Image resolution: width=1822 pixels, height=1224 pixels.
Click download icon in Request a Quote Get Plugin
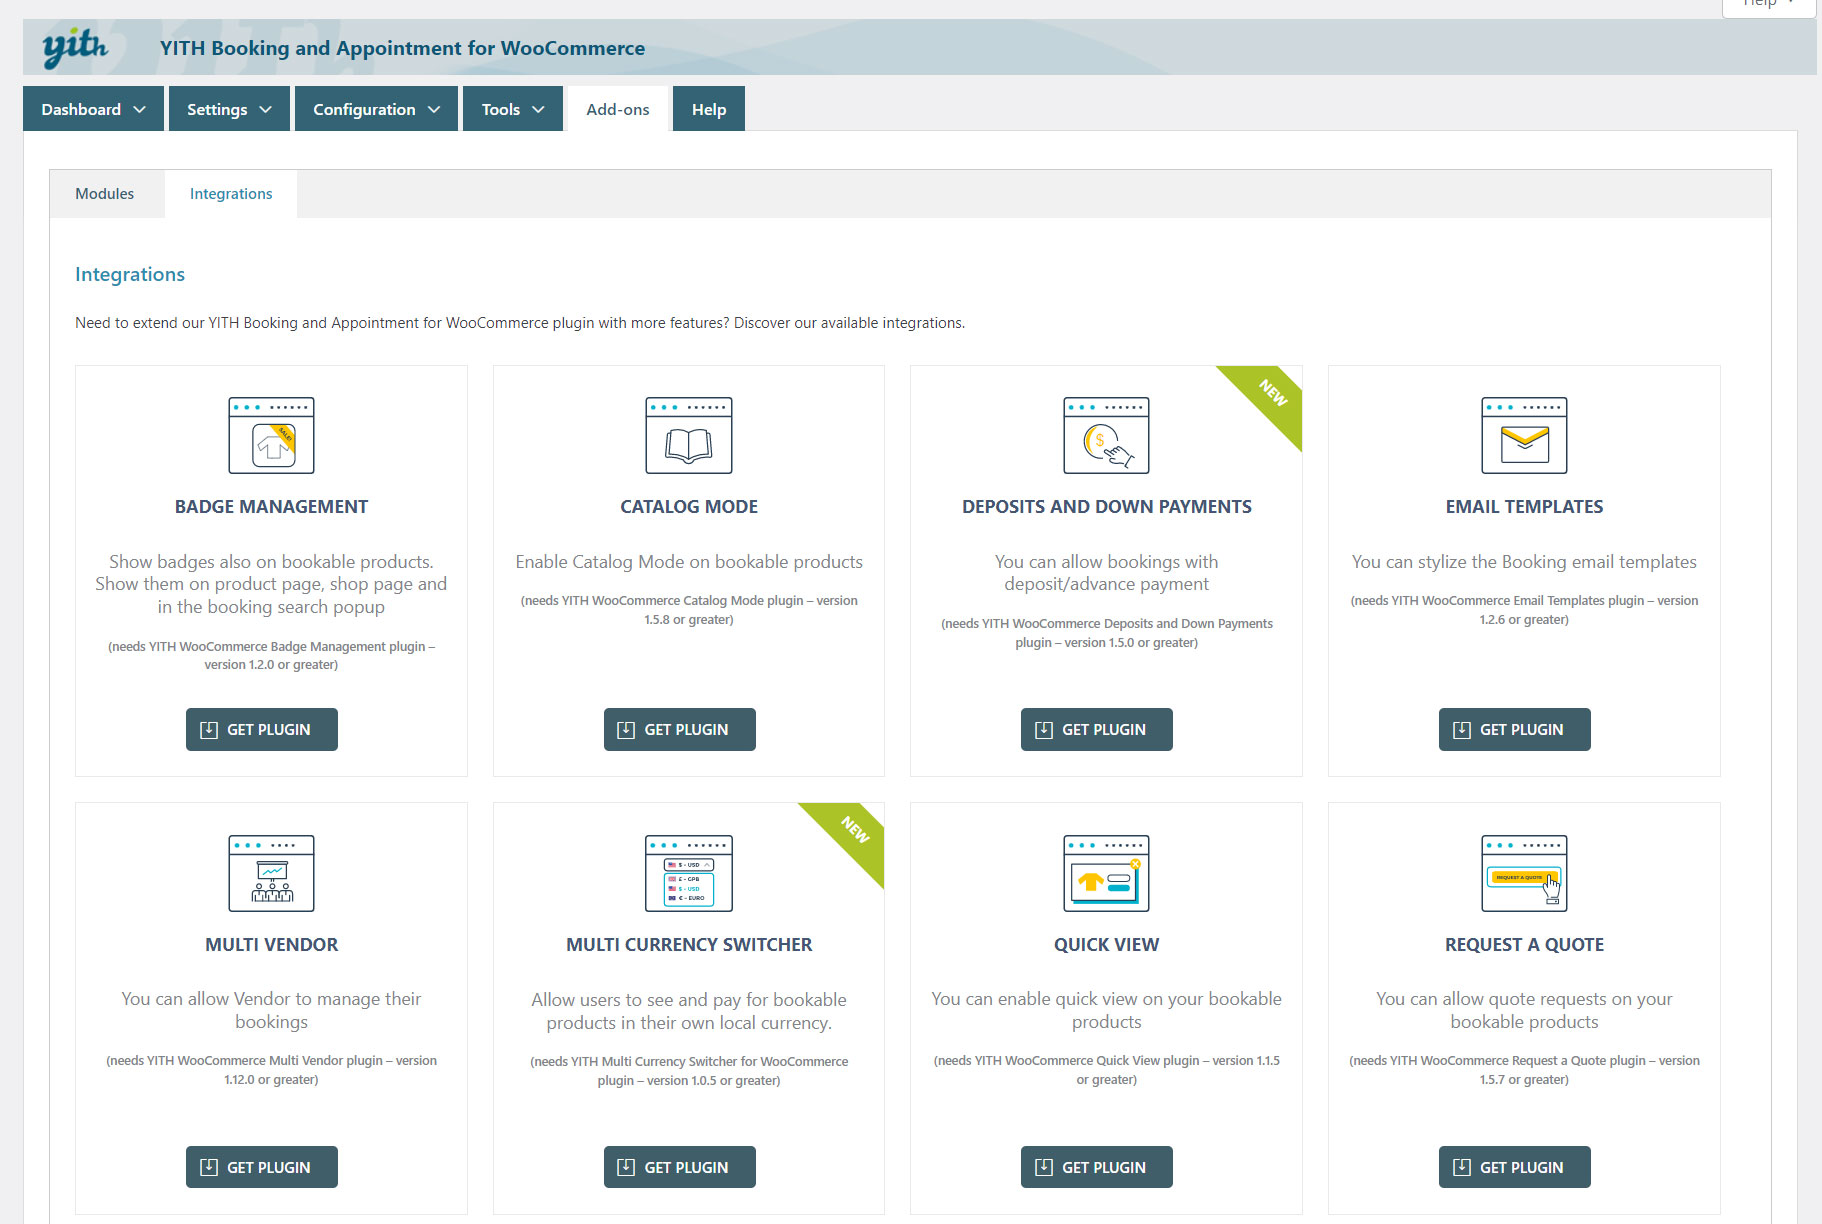[1461, 1167]
